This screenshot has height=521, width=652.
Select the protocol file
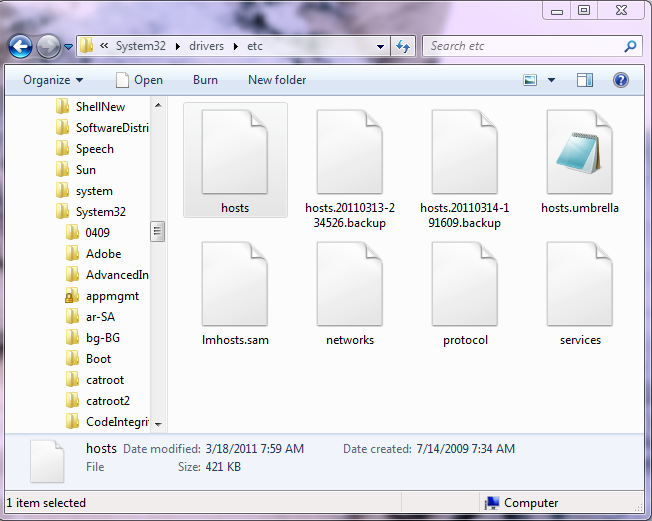[x=465, y=294]
